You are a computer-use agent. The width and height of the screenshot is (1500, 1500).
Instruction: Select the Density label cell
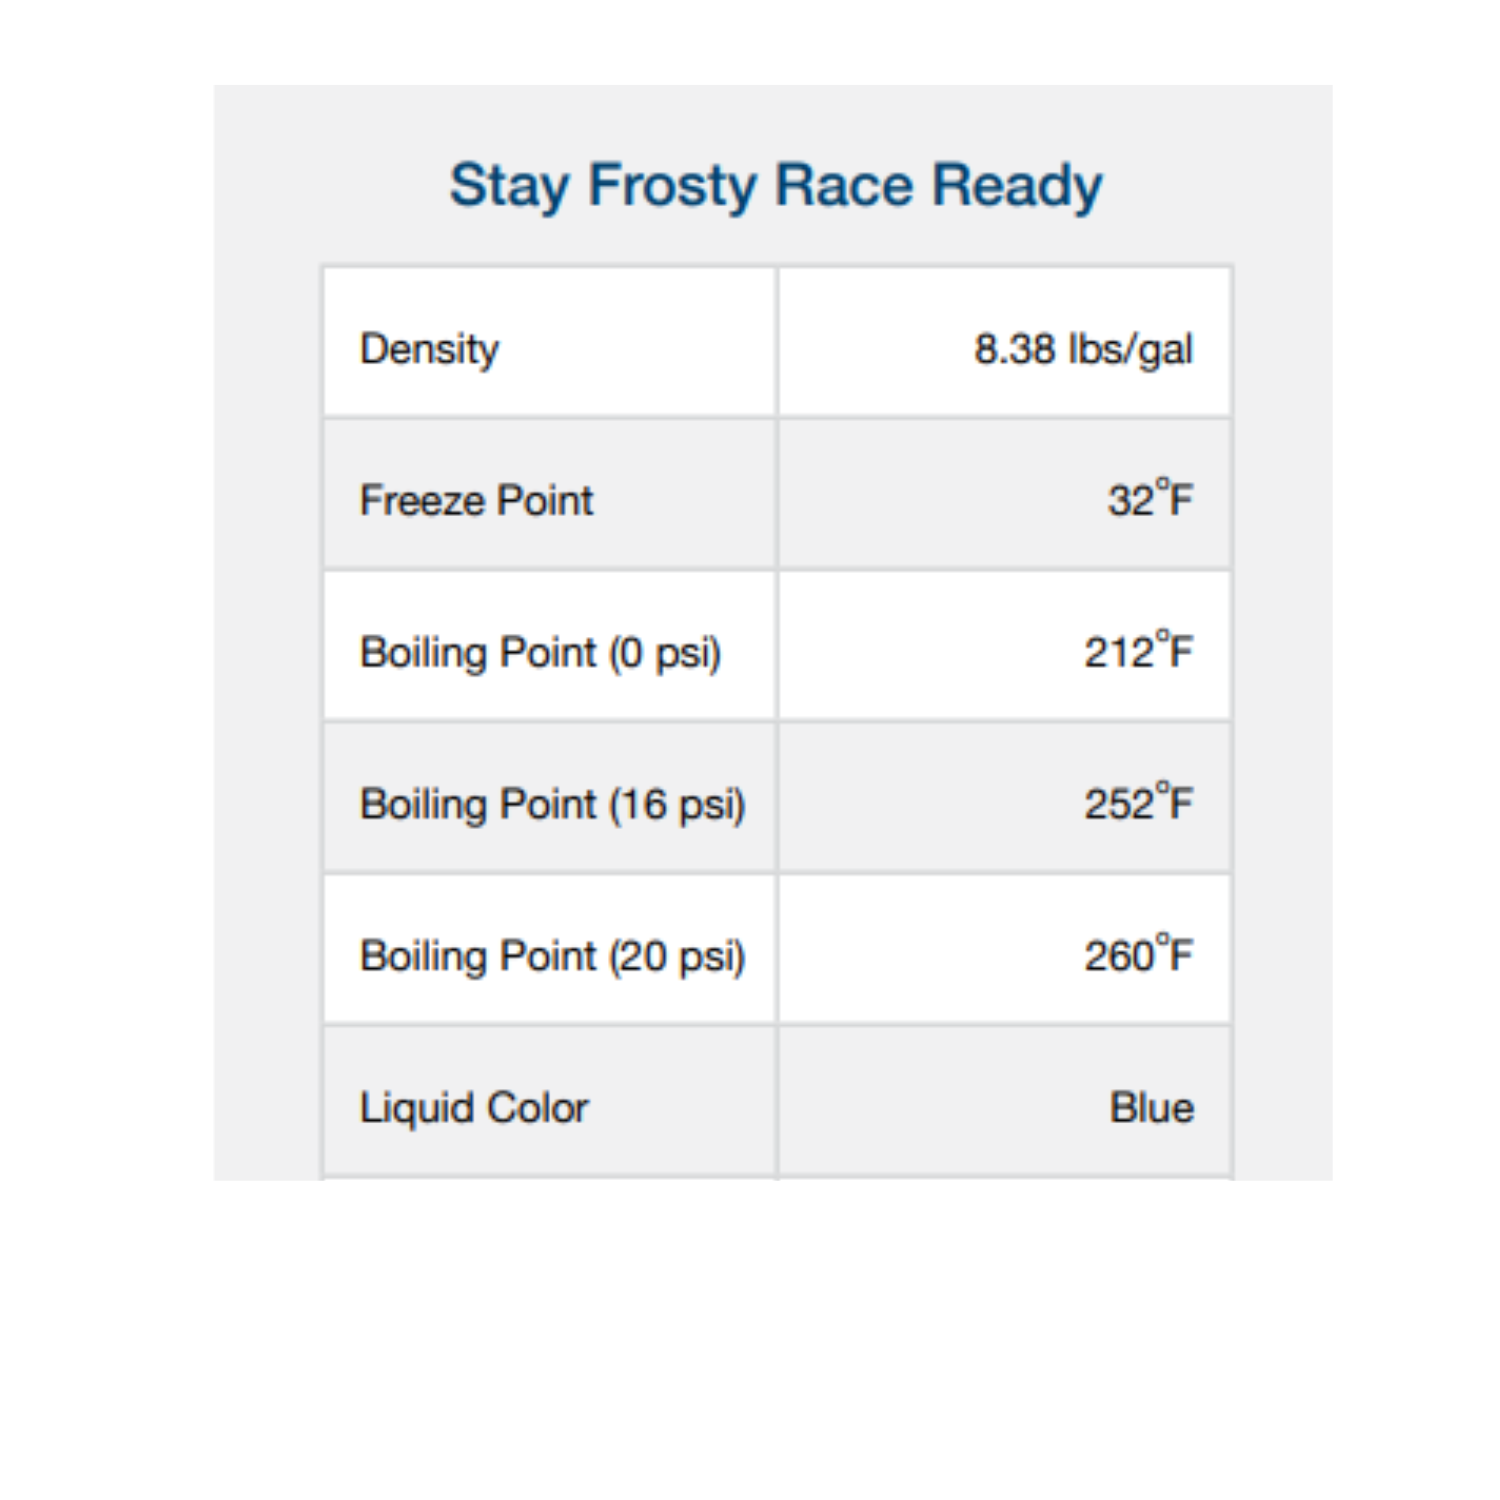[x=550, y=342]
